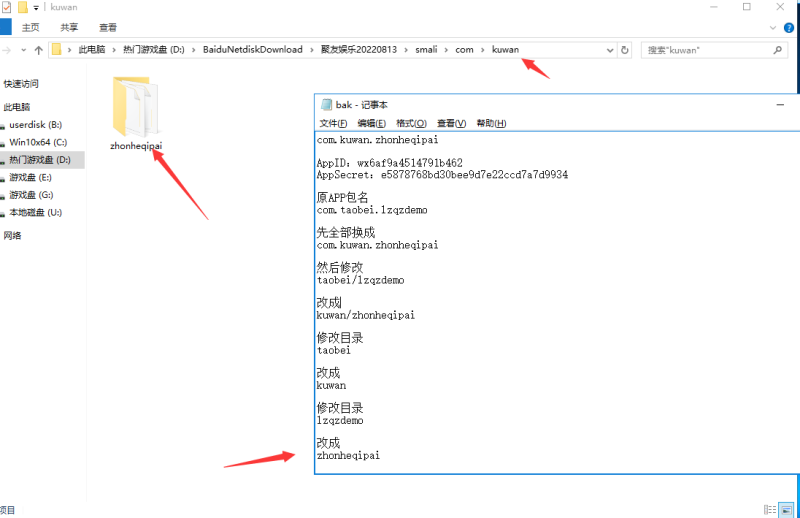Viewport: 800px width, 518px height.
Task: Open the 查看 tab in Explorer ribbon
Action: (107, 28)
